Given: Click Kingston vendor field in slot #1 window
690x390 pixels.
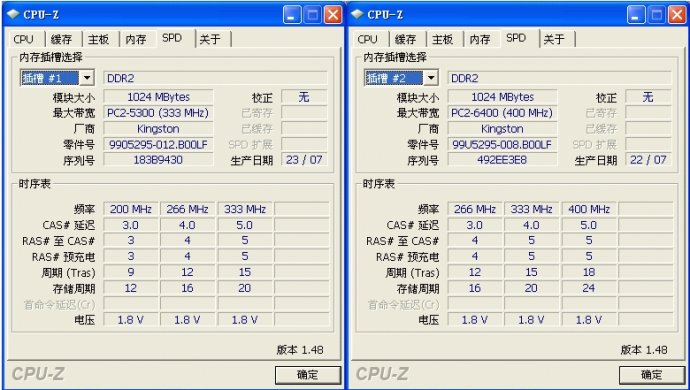Looking at the screenshot, I should (158, 129).
